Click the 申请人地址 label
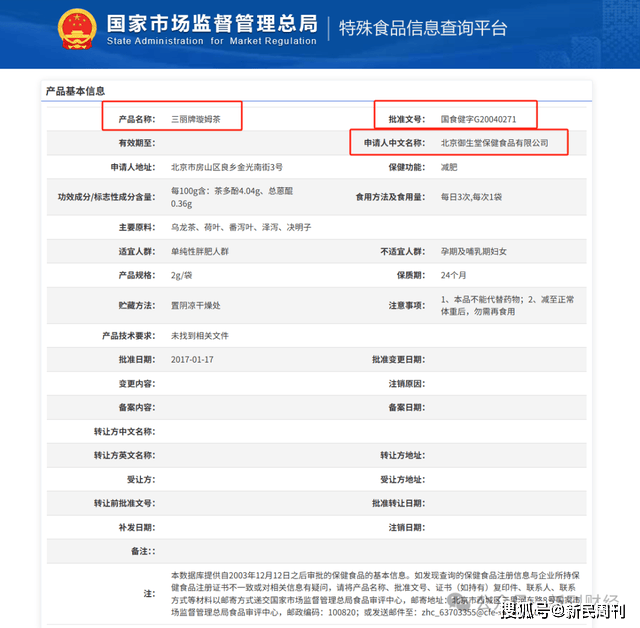This screenshot has height=628, width=640. [x=133, y=167]
